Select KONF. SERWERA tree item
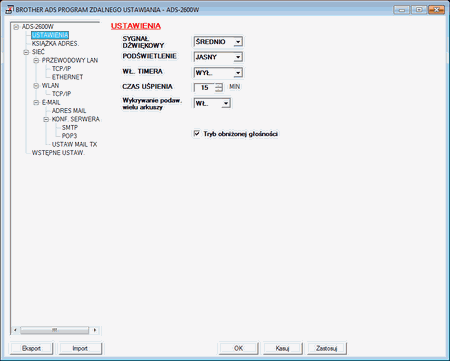The image size is (450, 361). click(76, 119)
